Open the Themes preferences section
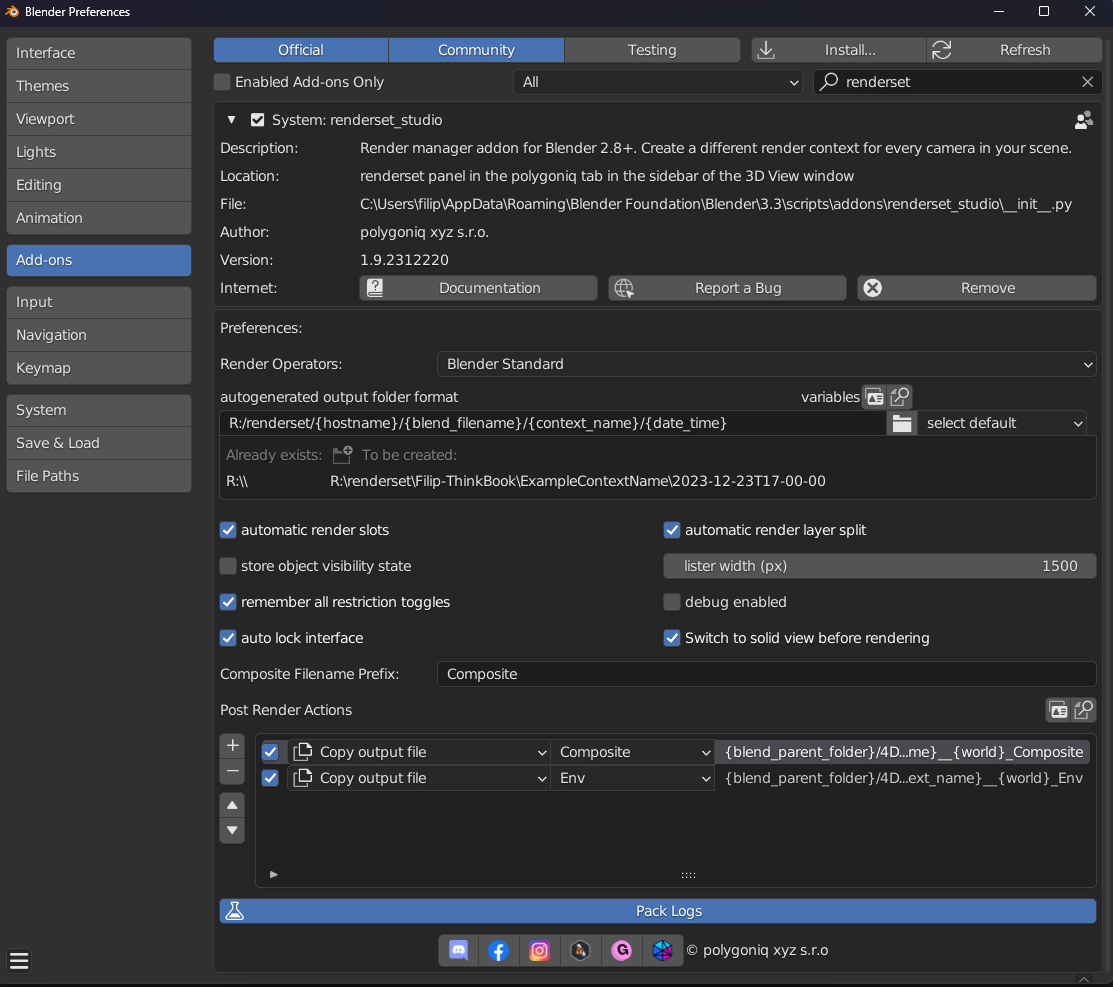The height and width of the screenshot is (987, 1113). (x=98, y=86)
